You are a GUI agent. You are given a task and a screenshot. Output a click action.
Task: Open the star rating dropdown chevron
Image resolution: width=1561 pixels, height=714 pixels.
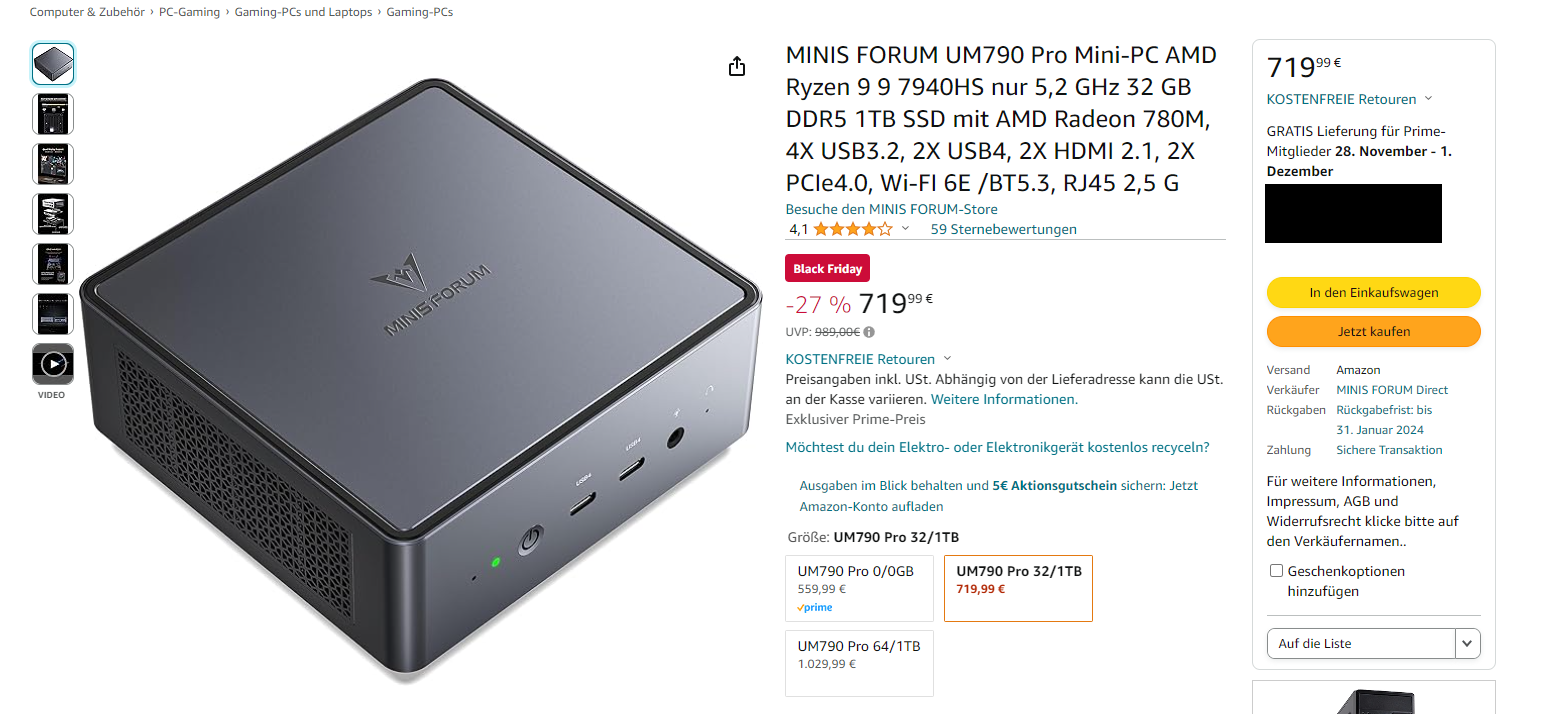click(906, 229)
